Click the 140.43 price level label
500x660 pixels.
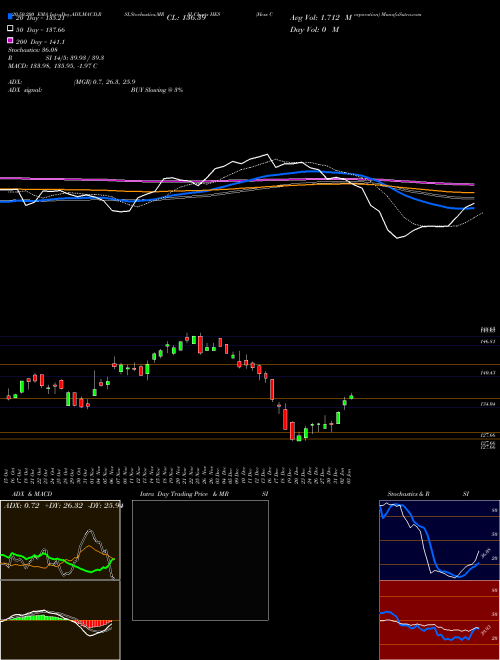[488, 373]
